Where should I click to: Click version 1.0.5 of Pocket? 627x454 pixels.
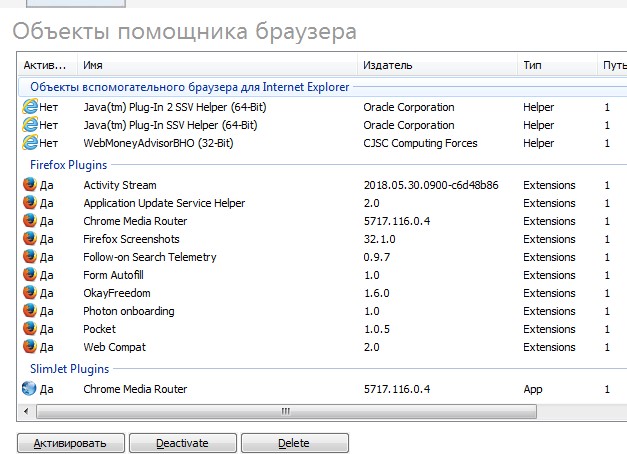[x=377, y=329]
